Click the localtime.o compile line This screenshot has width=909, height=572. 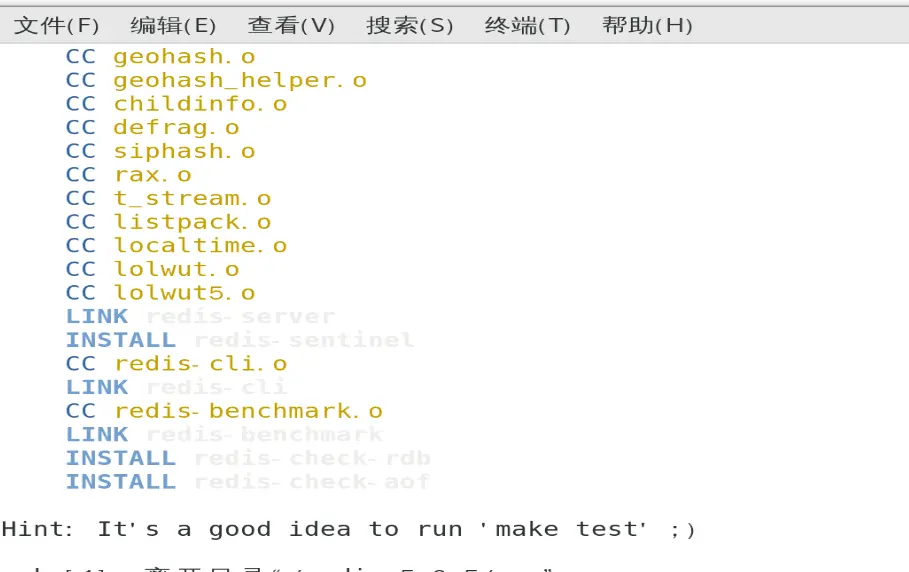(200, 246)
